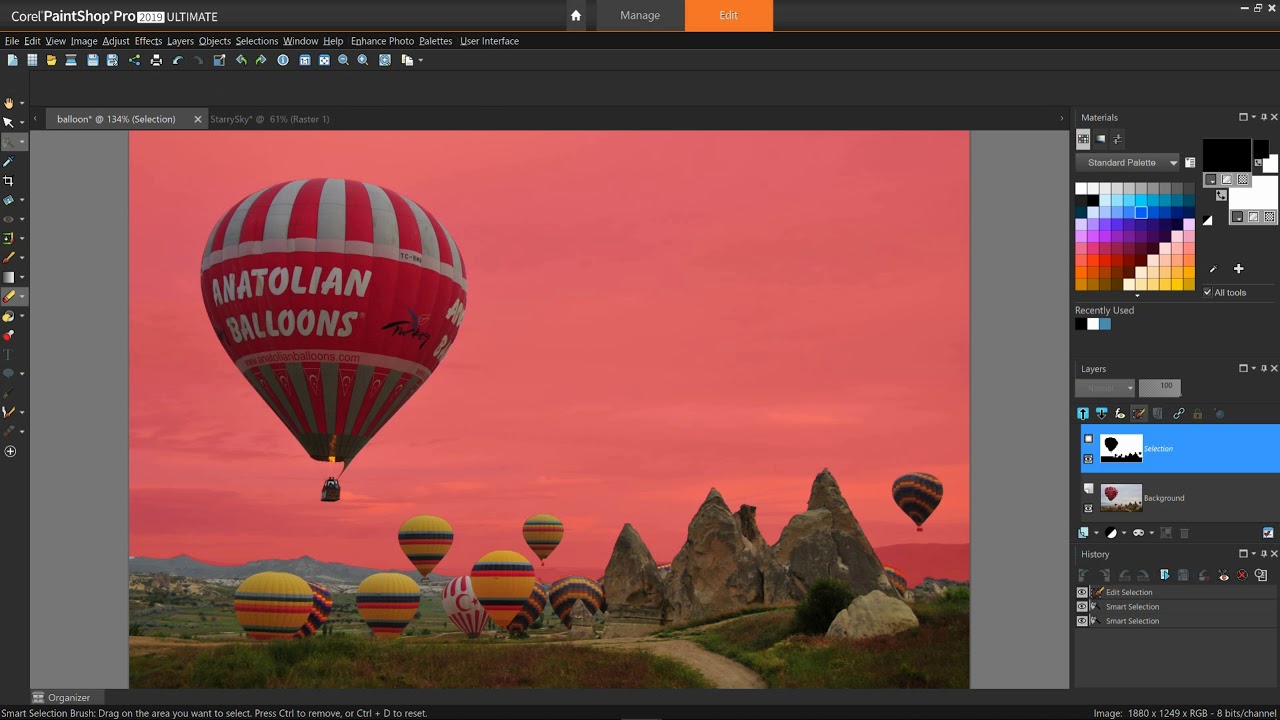Click the Edit Selection icon in the Layers toolbar
1280x720 pixels.
[1139, 413]
